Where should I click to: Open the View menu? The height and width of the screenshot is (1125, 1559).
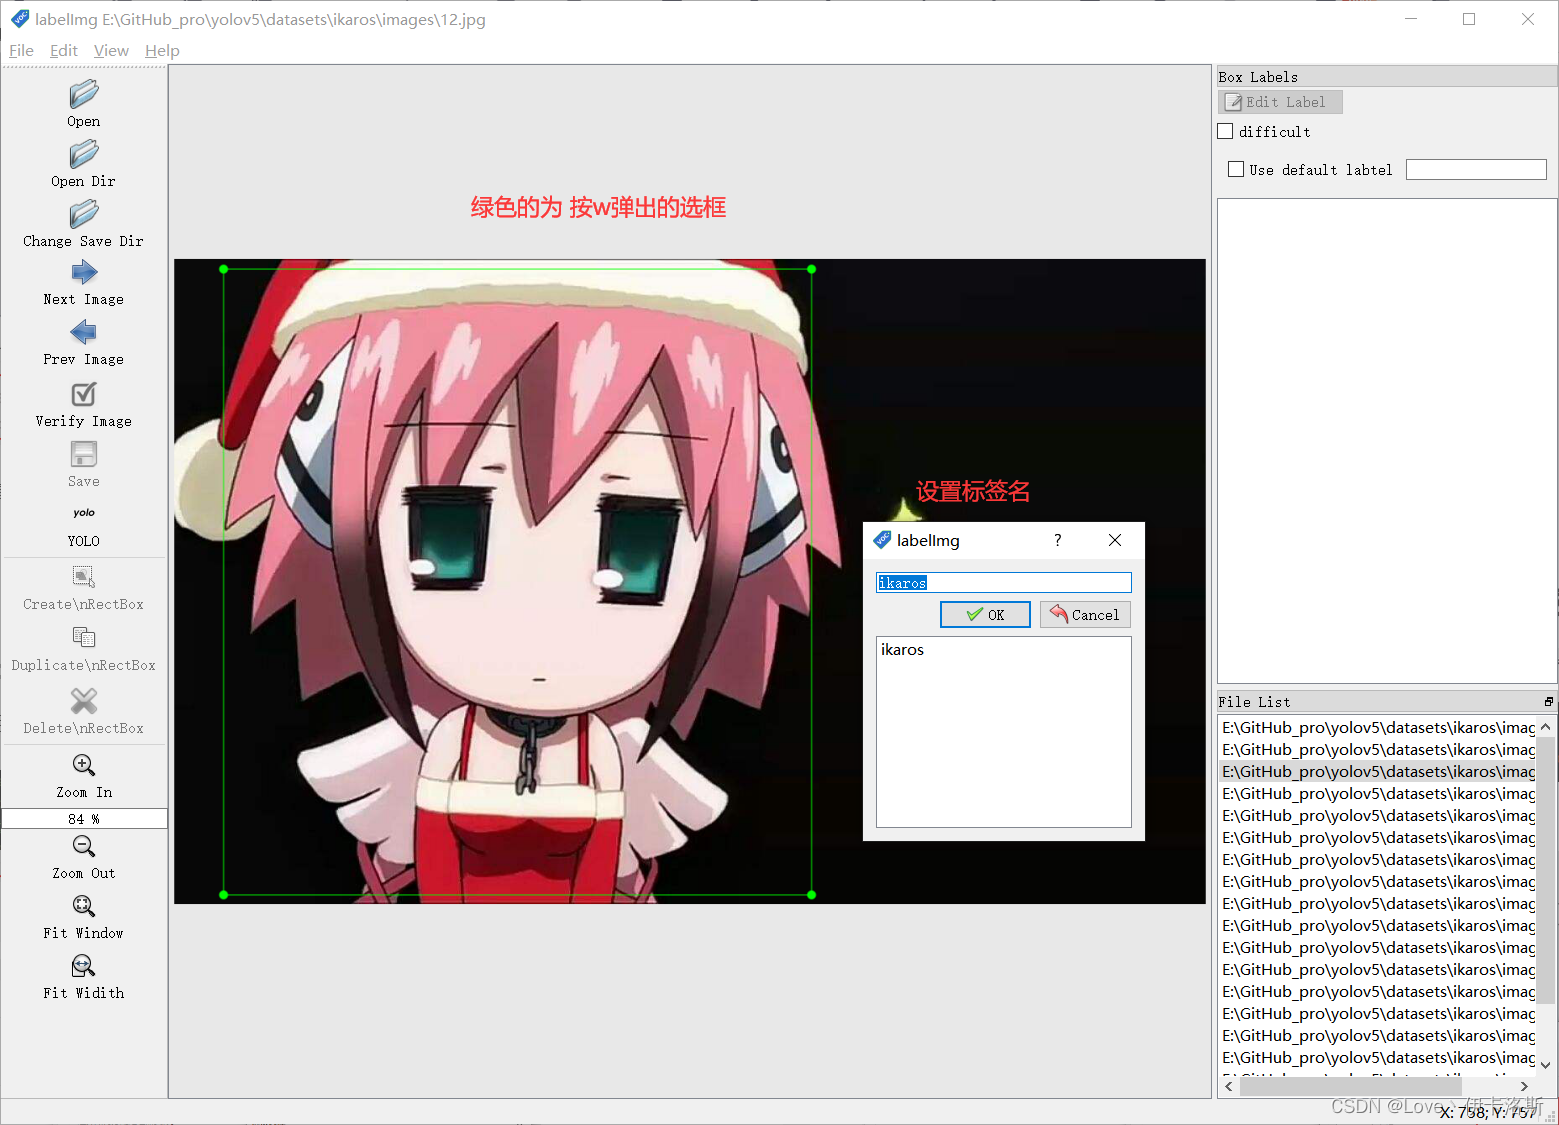point(111,51)
